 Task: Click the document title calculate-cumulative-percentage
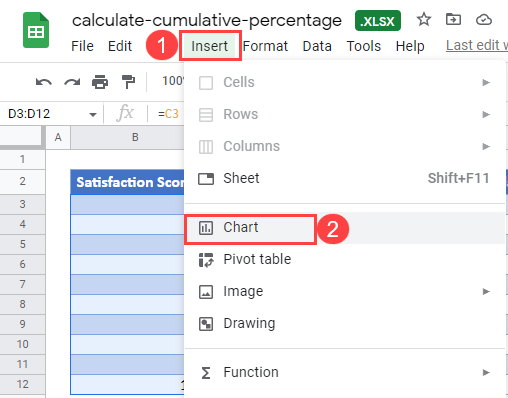[x=207, y=21]
